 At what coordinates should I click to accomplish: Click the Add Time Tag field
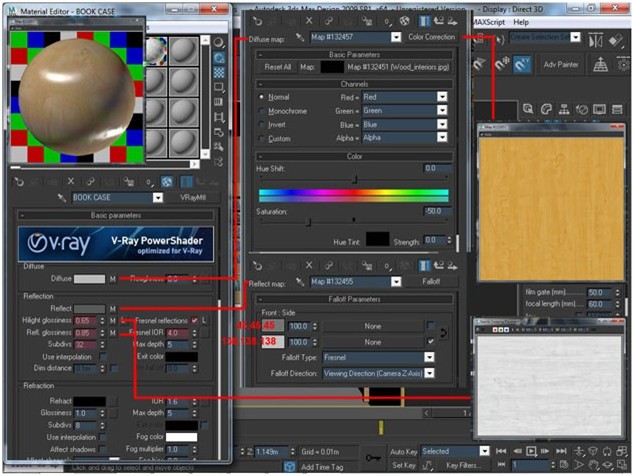coord(322,467)
